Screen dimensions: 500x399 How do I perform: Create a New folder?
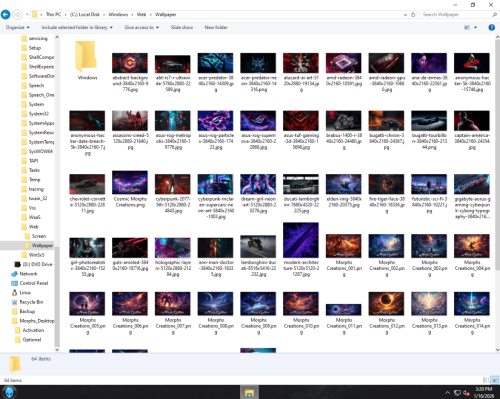coord(216,27)
